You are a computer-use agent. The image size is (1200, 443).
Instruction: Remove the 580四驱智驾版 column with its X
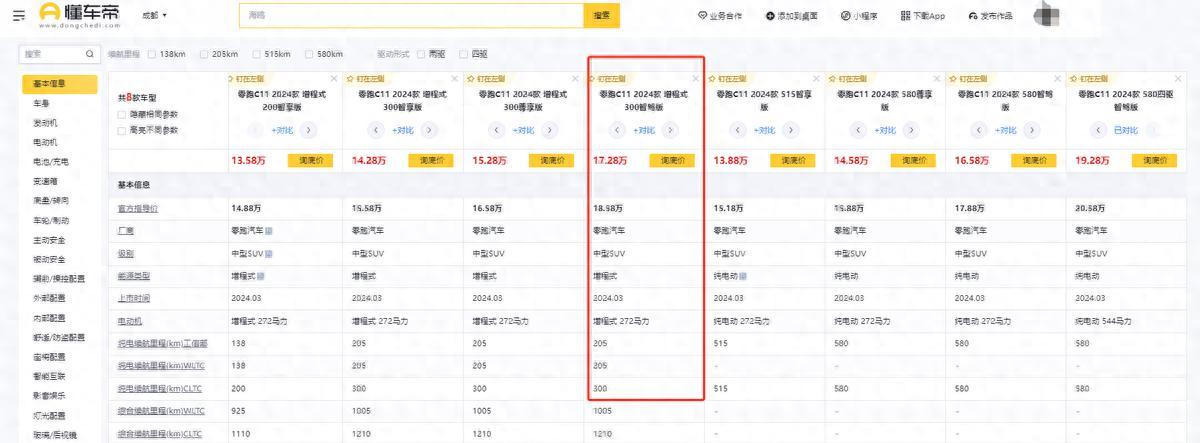point(1180,78)
